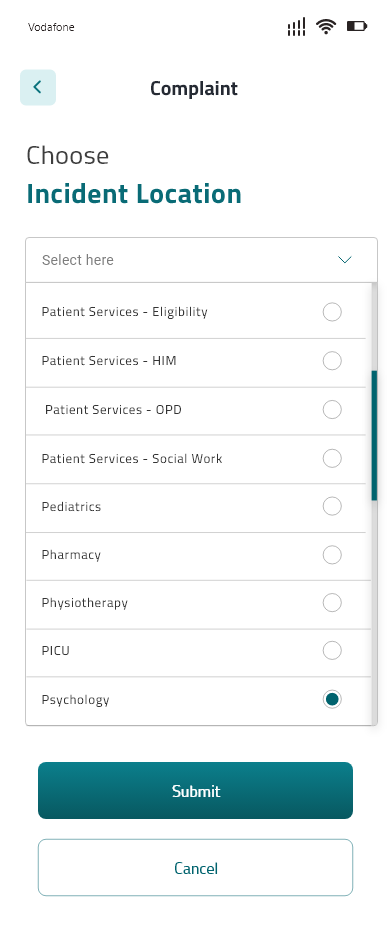
Task: Pick Patient Services - Social Work radio
Action: coord(332,458)
